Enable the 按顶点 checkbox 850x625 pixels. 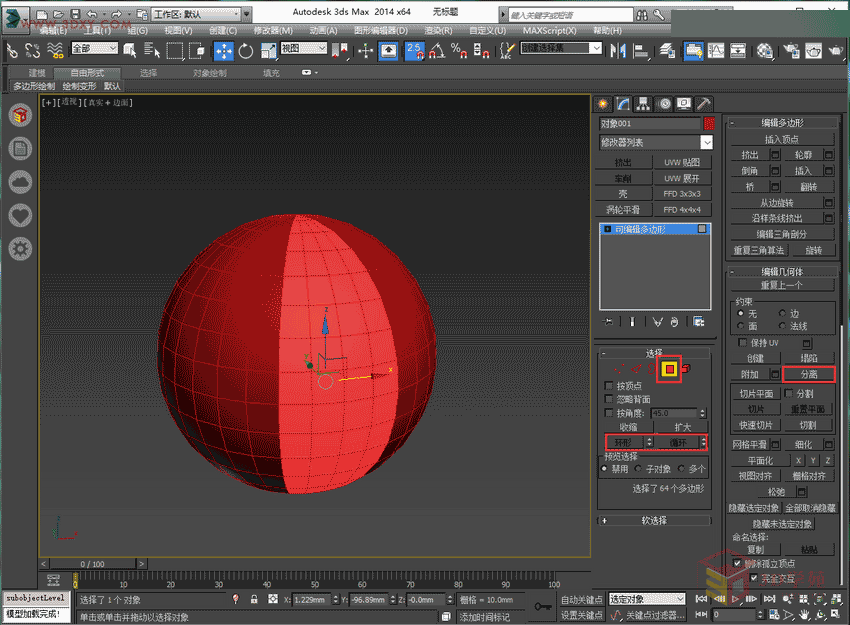point(610,386)
